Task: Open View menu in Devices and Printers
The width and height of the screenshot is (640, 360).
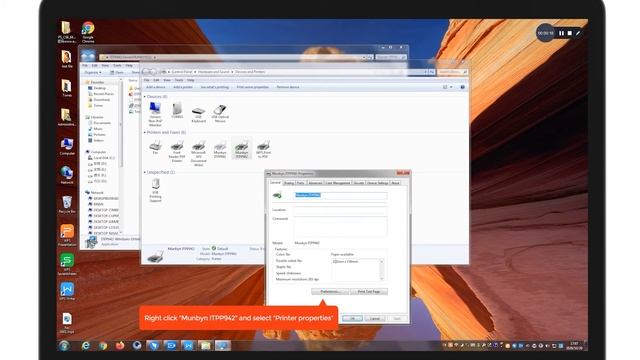Action: [x=167, y=80]
